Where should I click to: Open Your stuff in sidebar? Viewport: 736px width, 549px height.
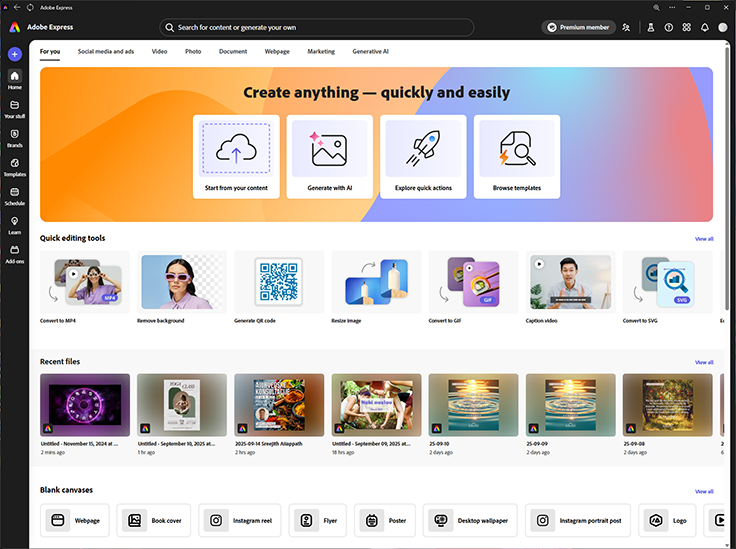coord(14,108)
